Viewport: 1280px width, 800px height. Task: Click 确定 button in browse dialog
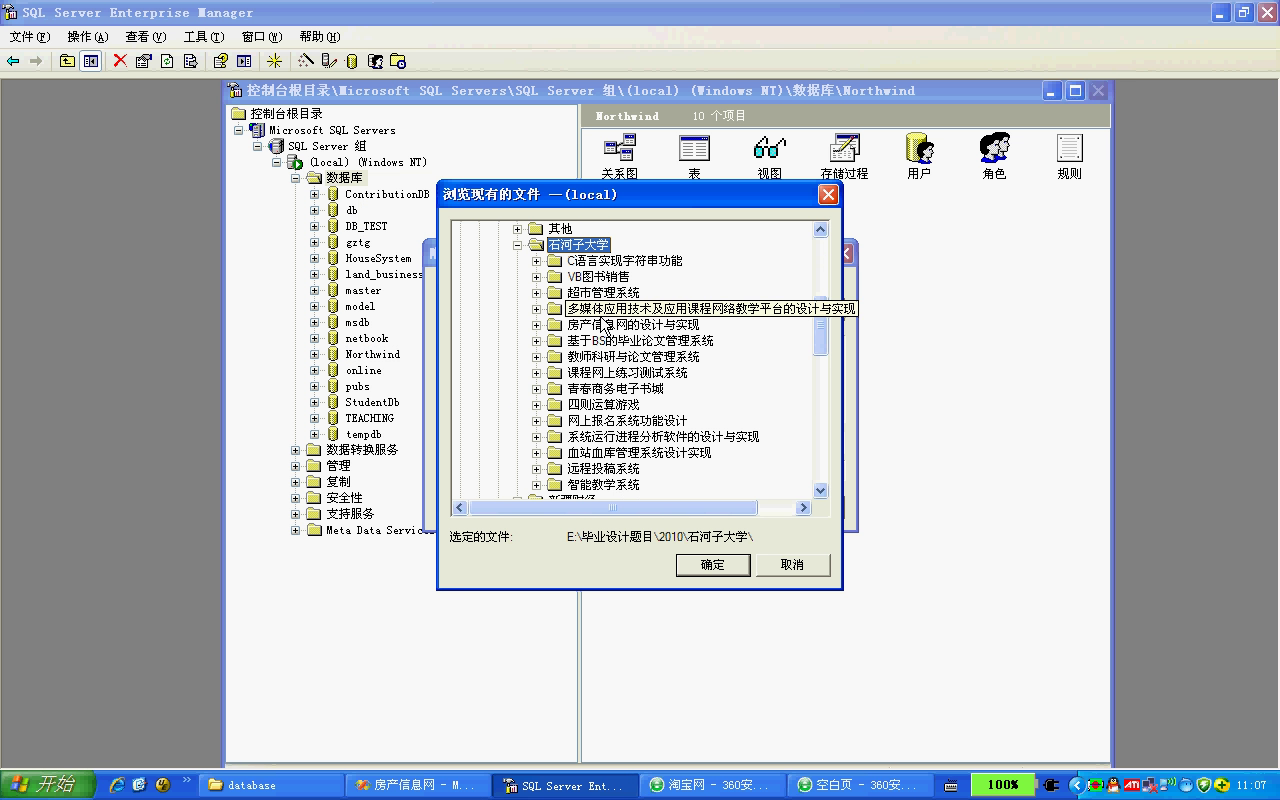click(x=713, y=565)
